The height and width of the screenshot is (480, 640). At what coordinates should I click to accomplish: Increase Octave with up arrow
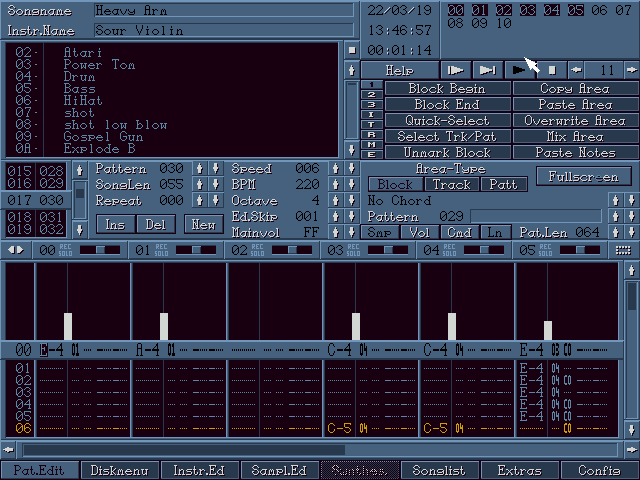336,200
